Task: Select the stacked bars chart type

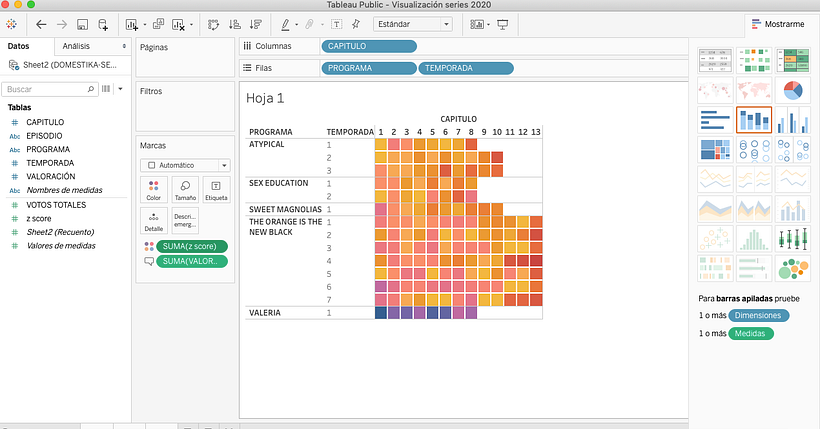Action: click(x=754, y=120)
